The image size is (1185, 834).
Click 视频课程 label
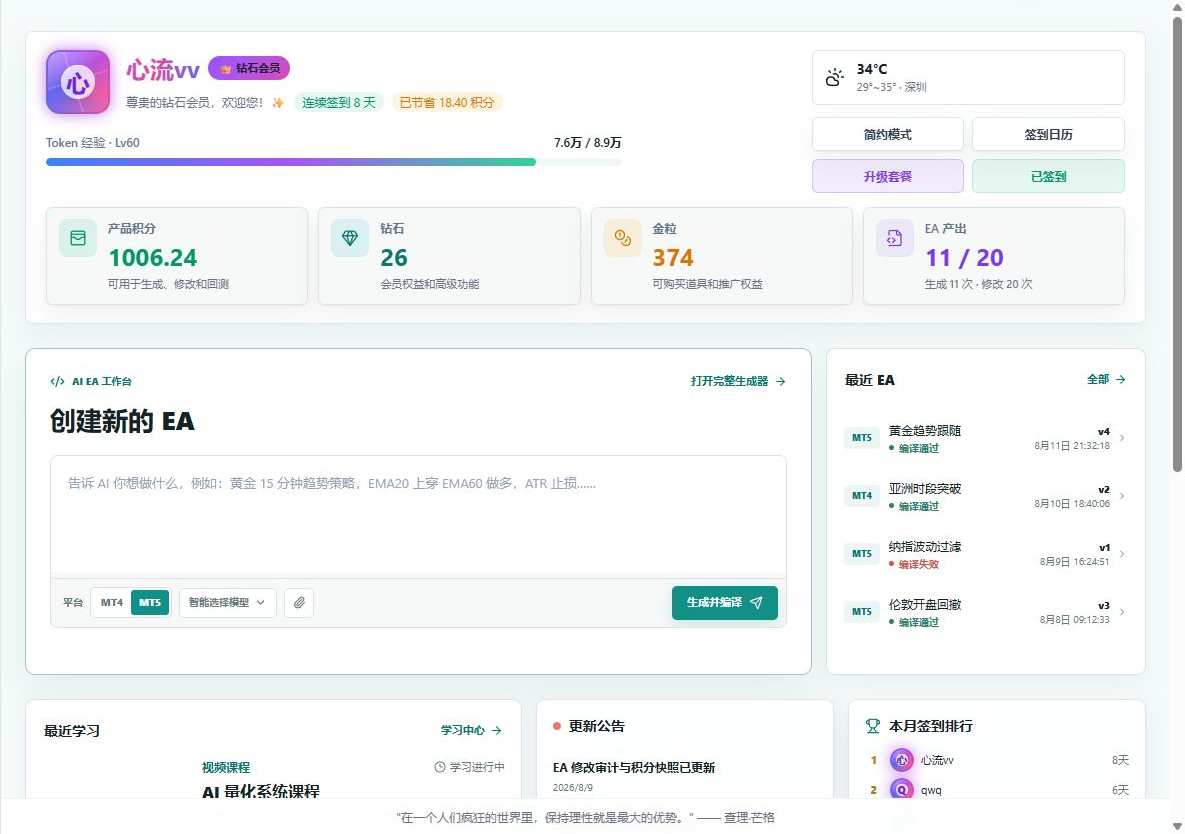226,768
